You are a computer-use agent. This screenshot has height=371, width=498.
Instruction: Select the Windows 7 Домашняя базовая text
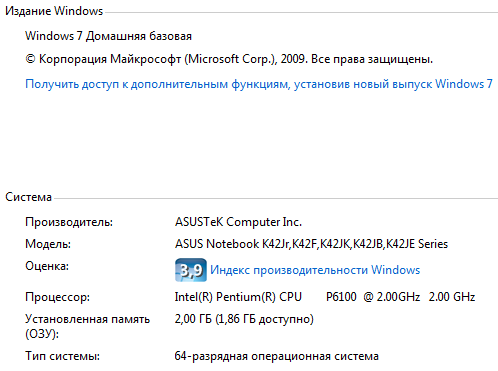[108, 36]
